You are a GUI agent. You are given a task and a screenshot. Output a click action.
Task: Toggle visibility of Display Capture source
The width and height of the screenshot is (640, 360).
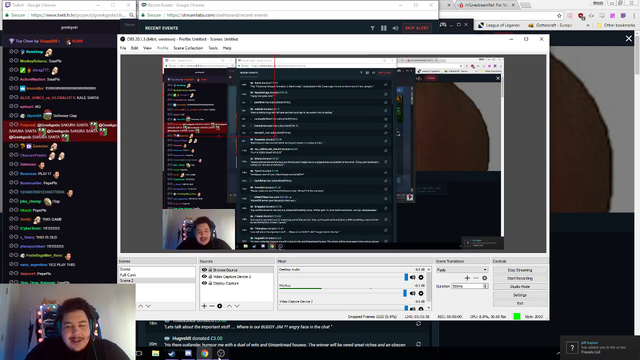click(204, 283)
